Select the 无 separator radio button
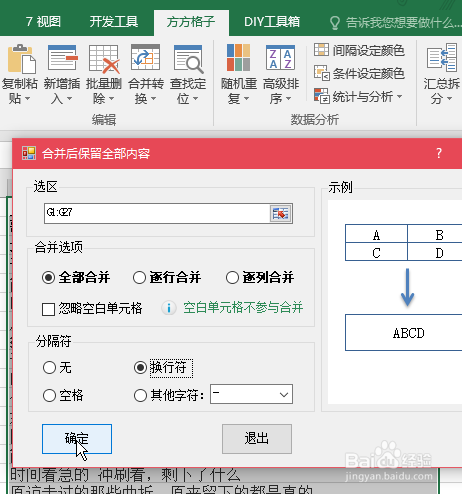The height and width of the screenshot is (494, 462). coord(49,367)
